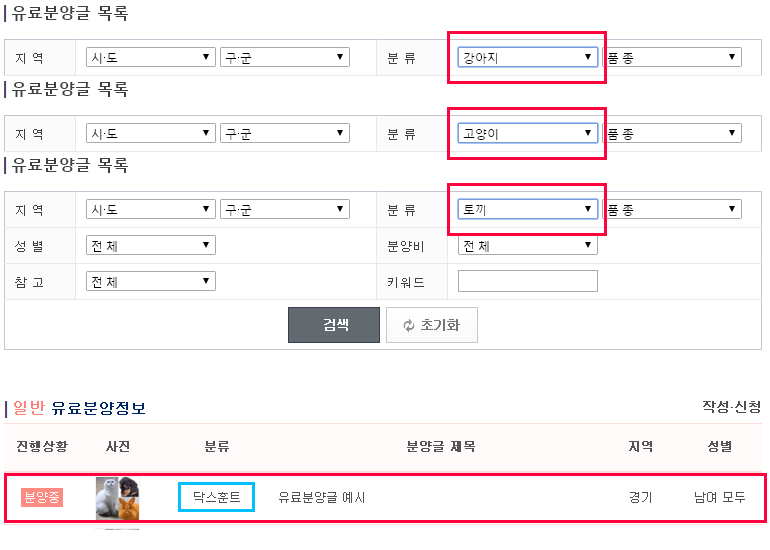Open the 고양이 category dropdown
The image size is (770, 550).
527,133
